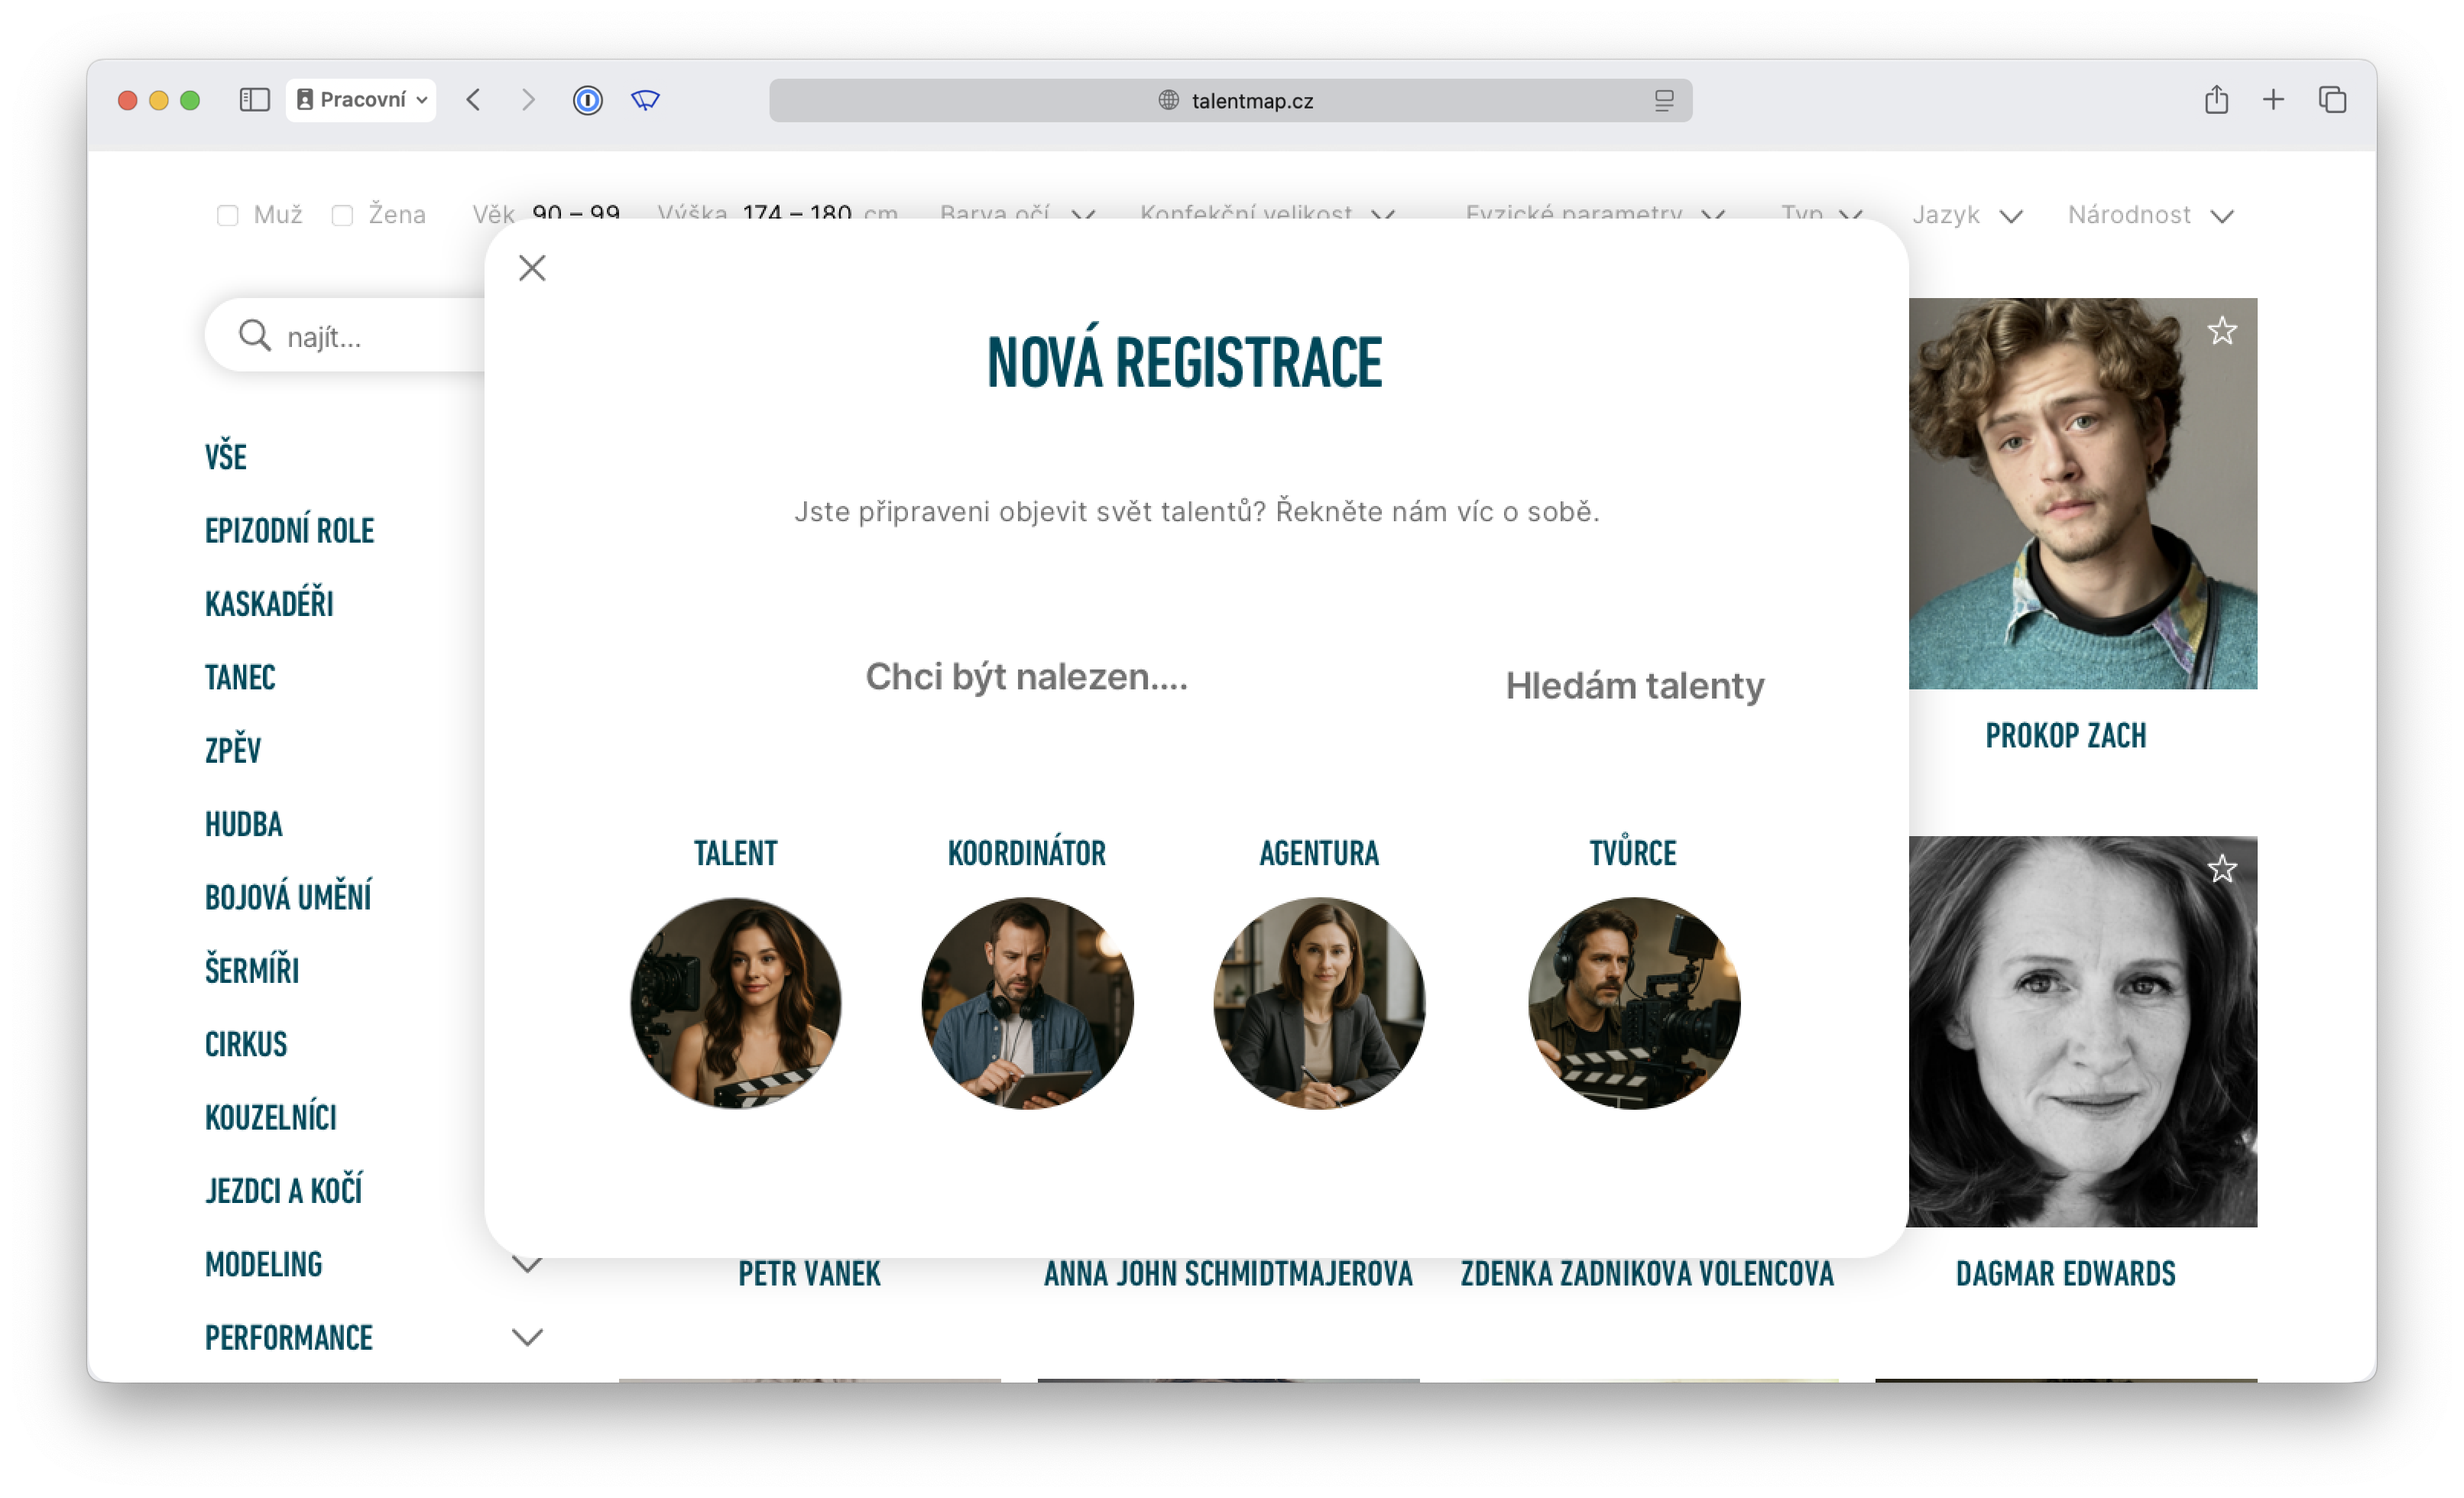Expand the Fyzické parametry filter
Screen dimensions: 2464x1498
coord(1595,213)
